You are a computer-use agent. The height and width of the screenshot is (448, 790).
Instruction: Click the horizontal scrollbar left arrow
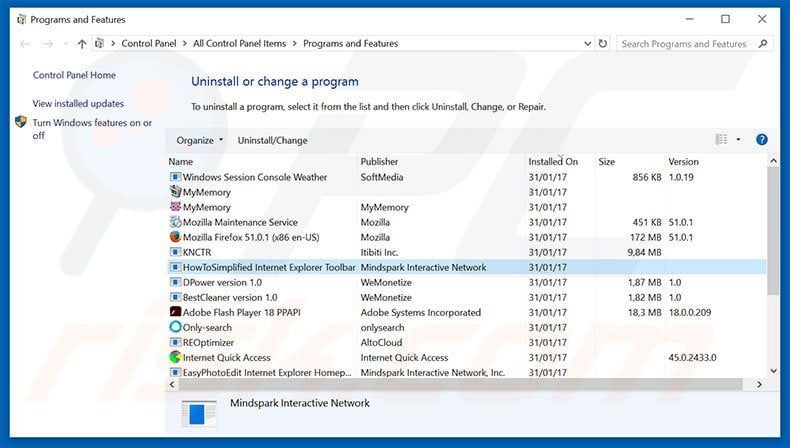pos(172,384)
